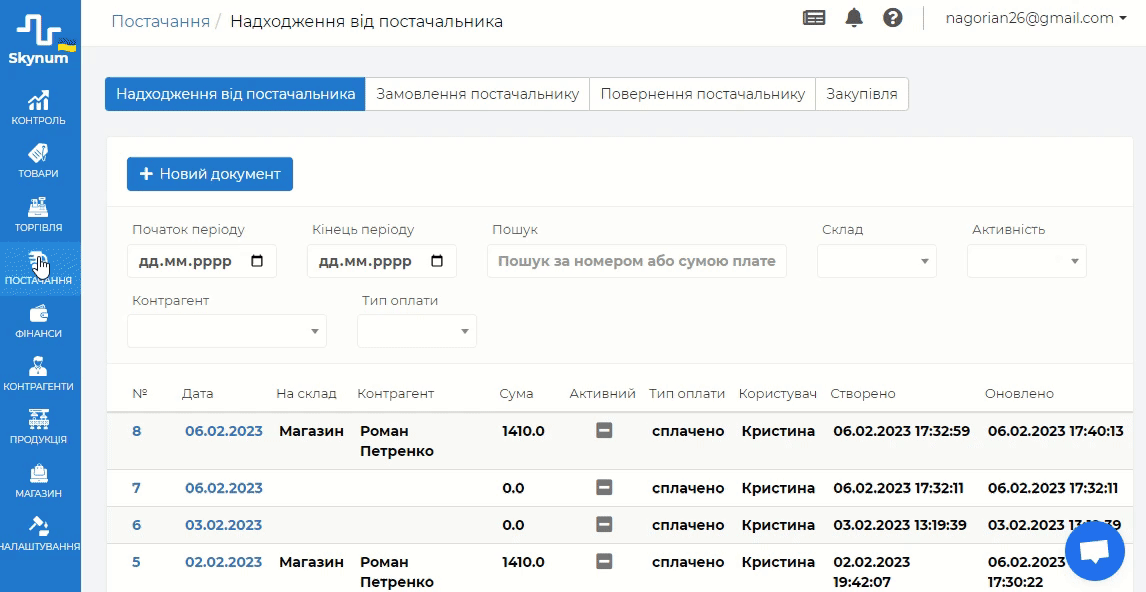The image size is (1146, 592).
Task: Go to Торгівля in the sidebar
Action: pyautogui.click(x=39, y=213)
